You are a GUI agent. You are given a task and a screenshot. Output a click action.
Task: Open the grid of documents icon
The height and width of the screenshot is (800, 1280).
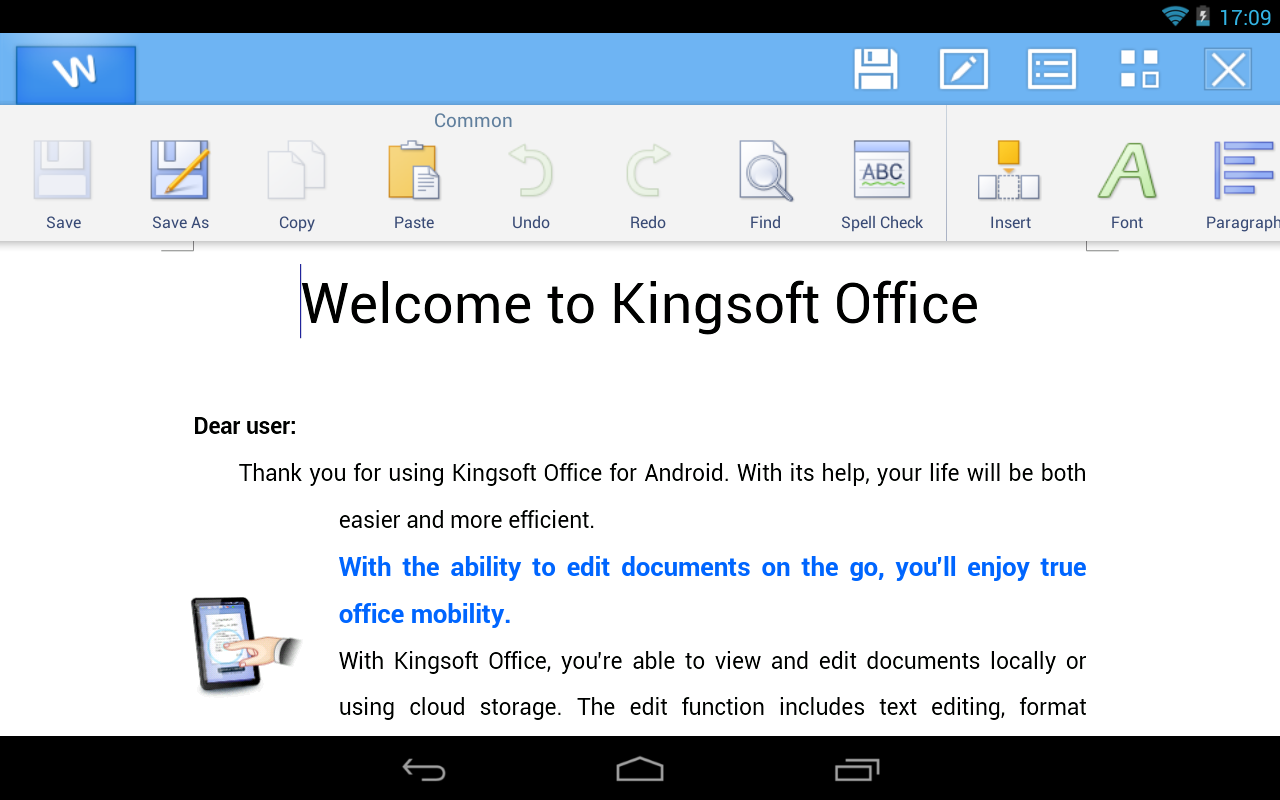(1140, 70)
